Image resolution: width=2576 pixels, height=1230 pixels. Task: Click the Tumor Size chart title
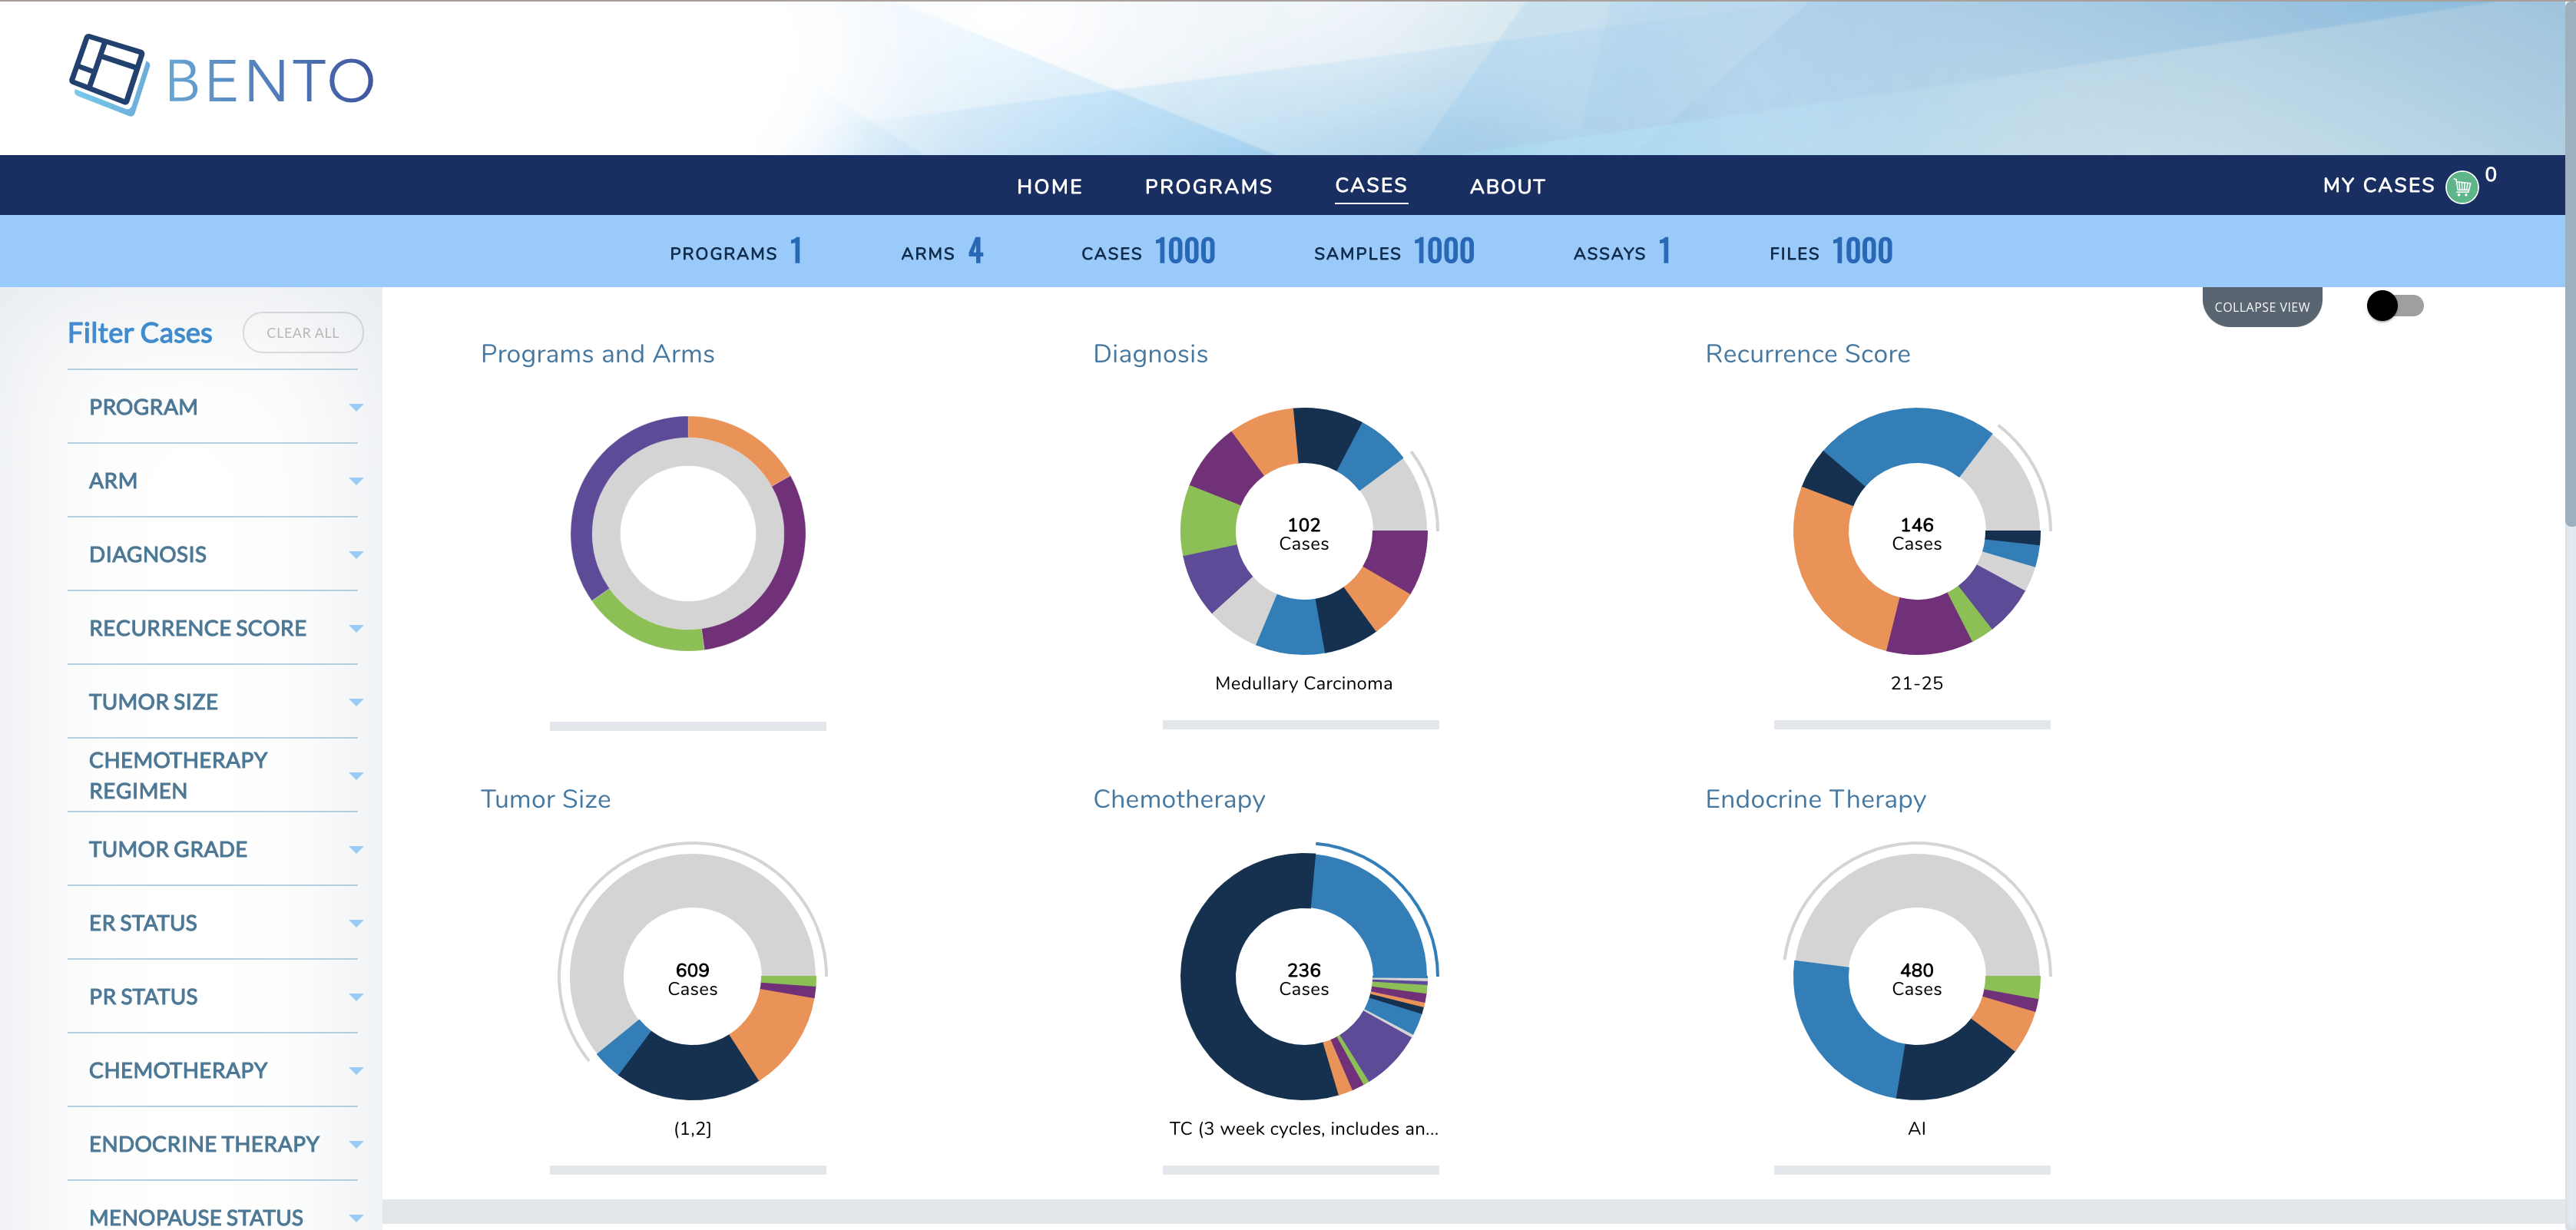pos(546,799)
